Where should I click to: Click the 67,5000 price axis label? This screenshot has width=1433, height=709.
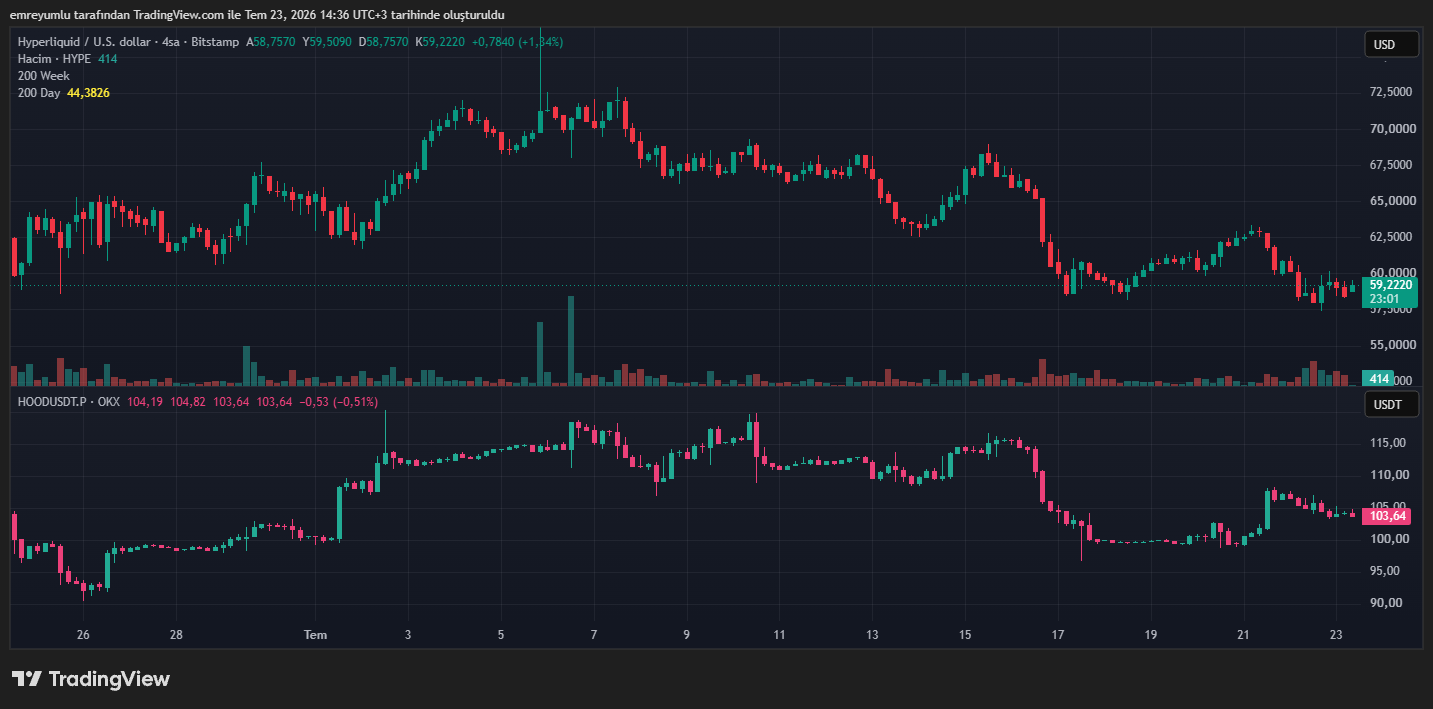pos(1390,165)
